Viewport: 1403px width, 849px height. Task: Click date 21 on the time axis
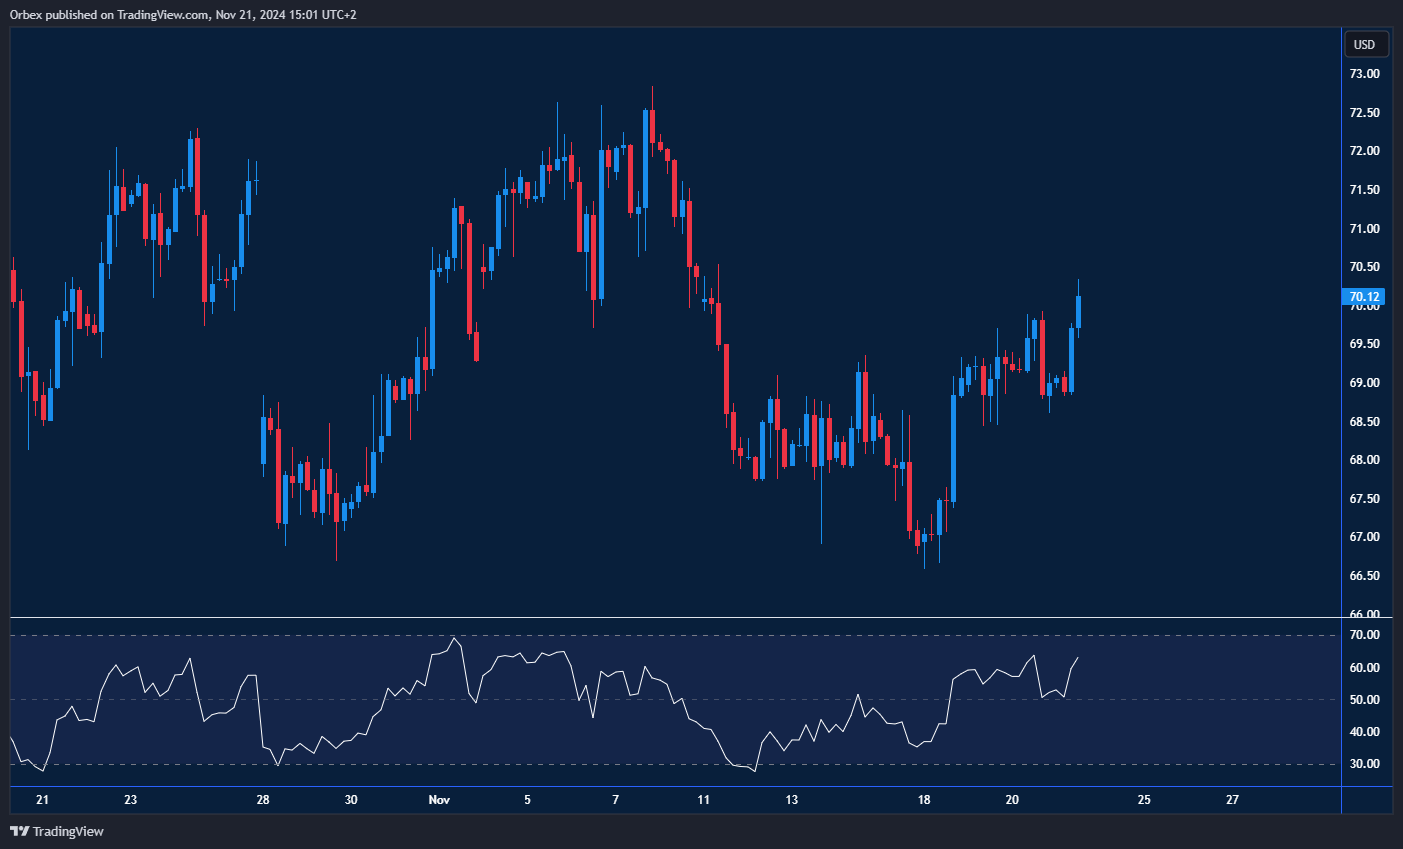coord(42,800)
